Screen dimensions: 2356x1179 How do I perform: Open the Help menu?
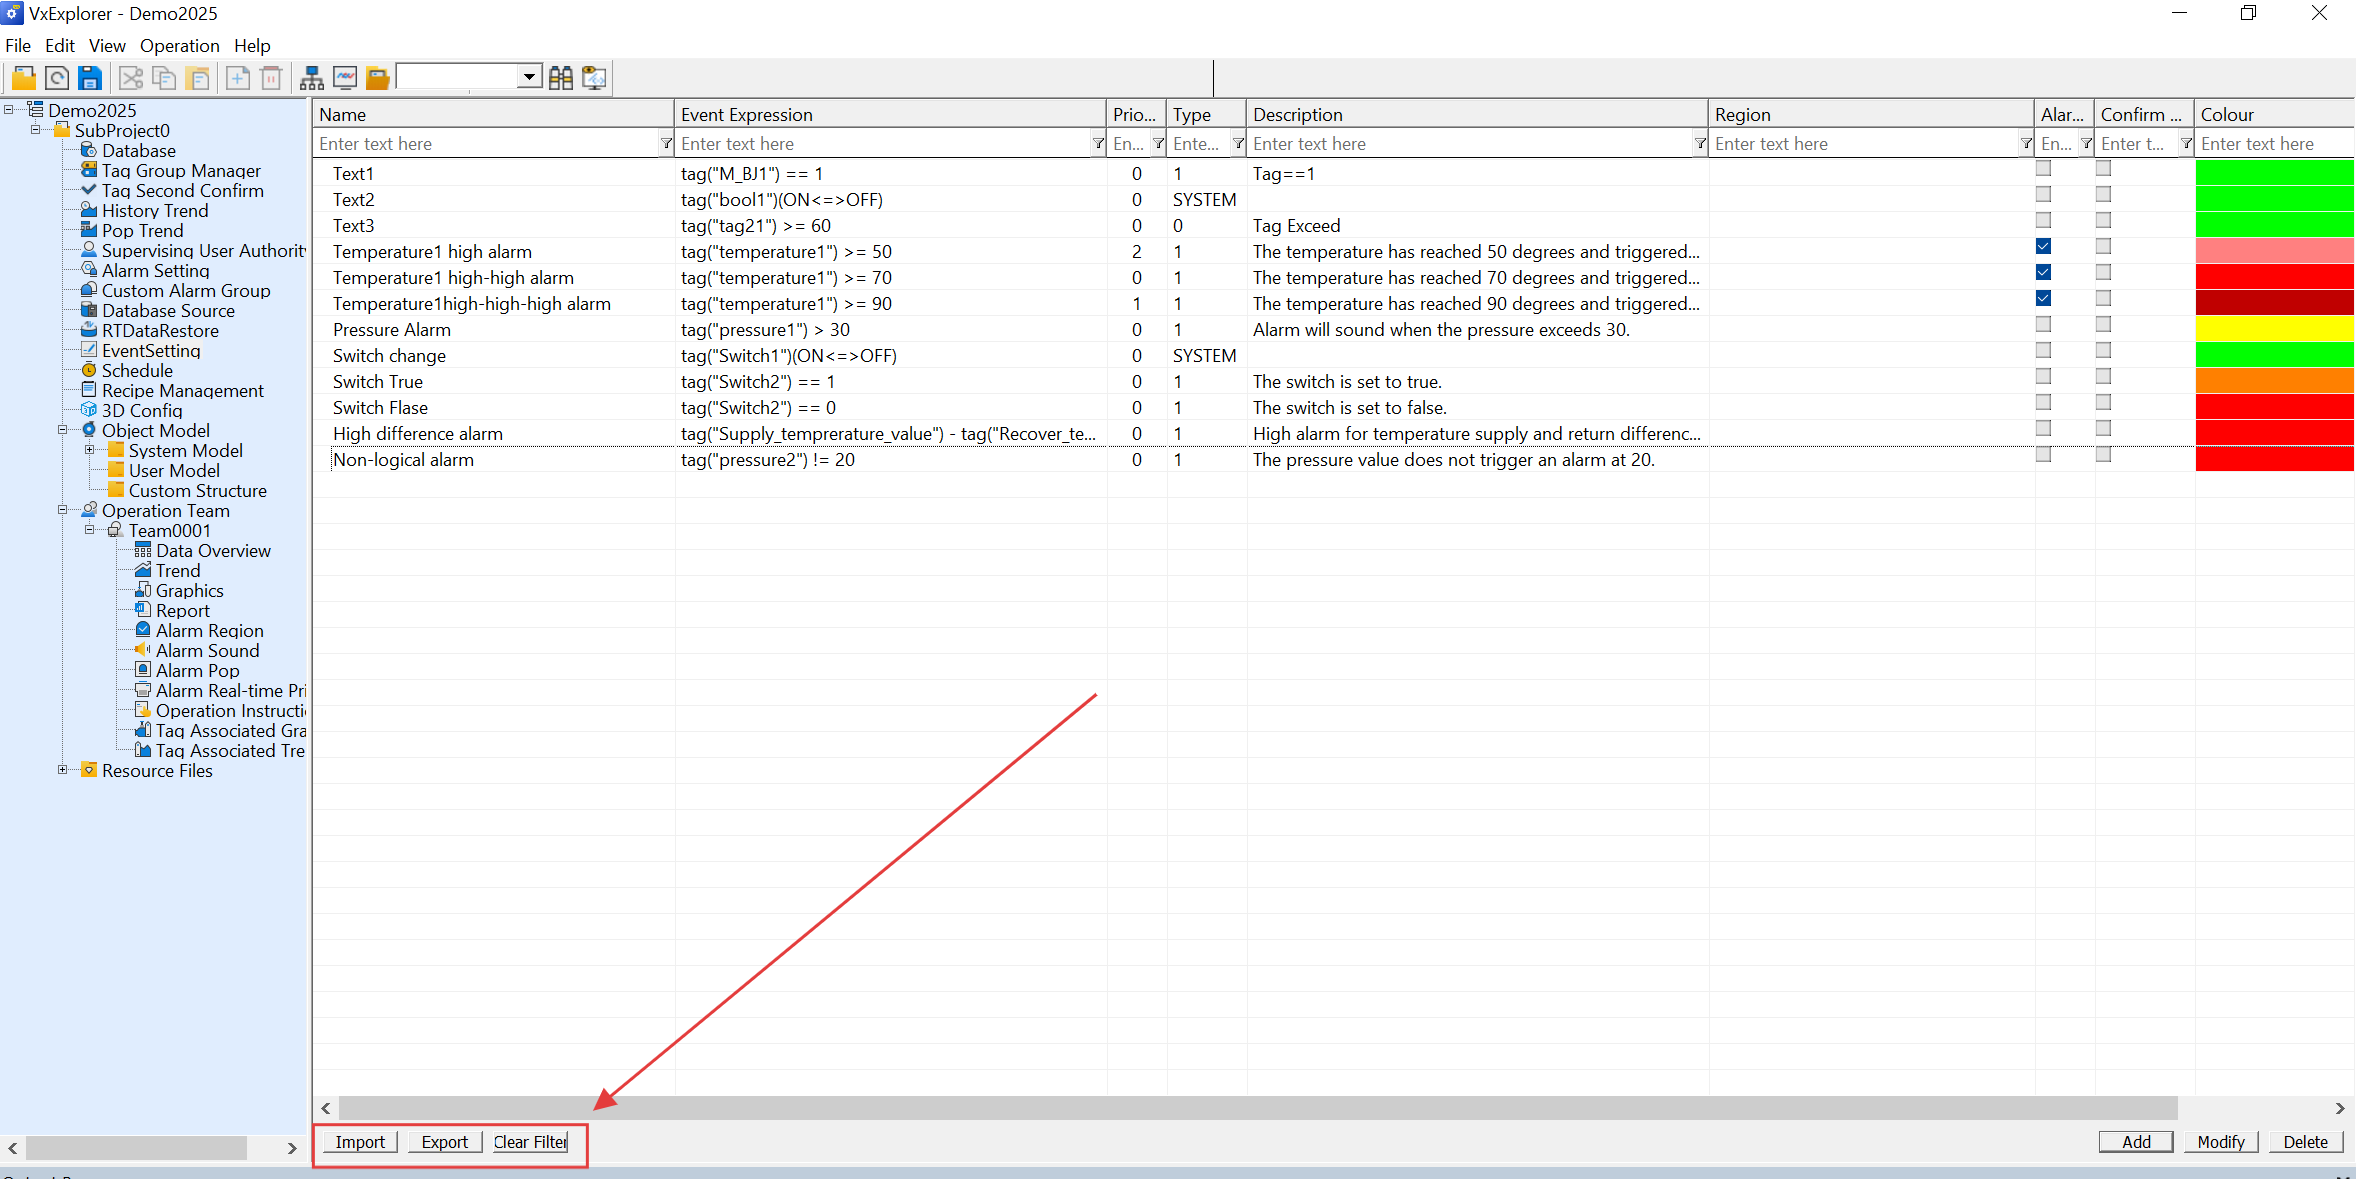(252, 46)
